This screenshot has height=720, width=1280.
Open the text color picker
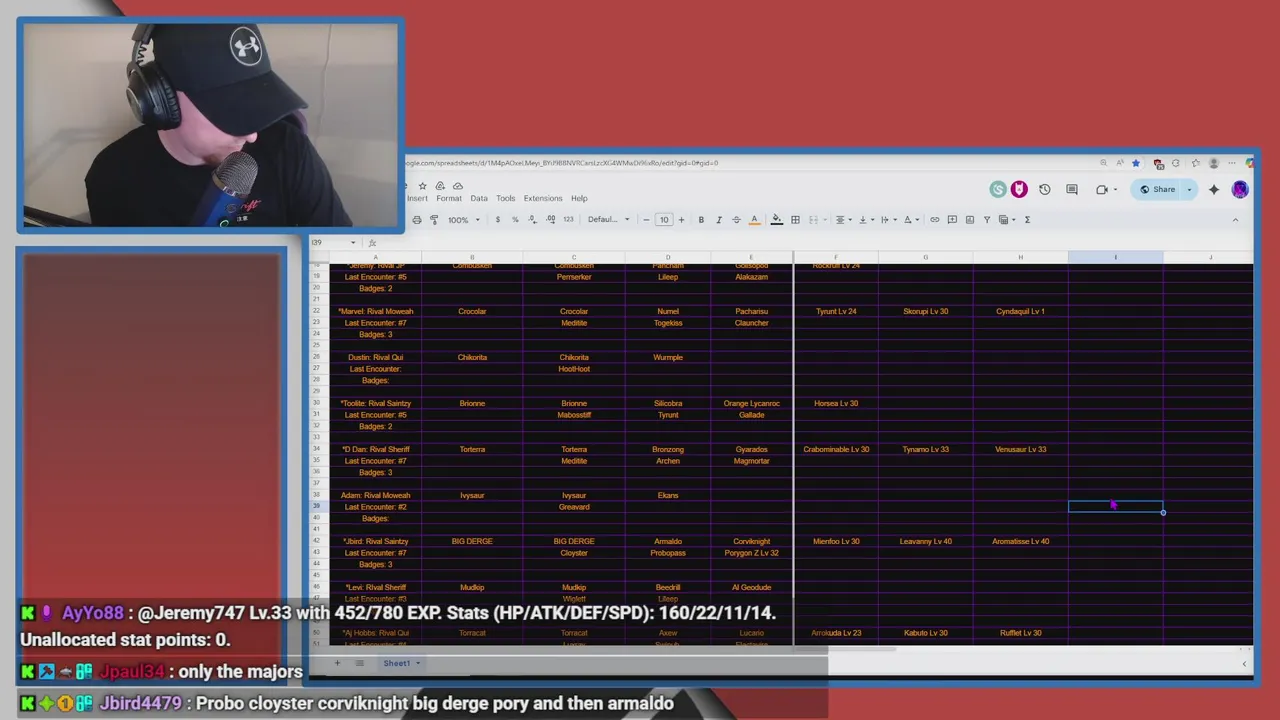[755, 220]
